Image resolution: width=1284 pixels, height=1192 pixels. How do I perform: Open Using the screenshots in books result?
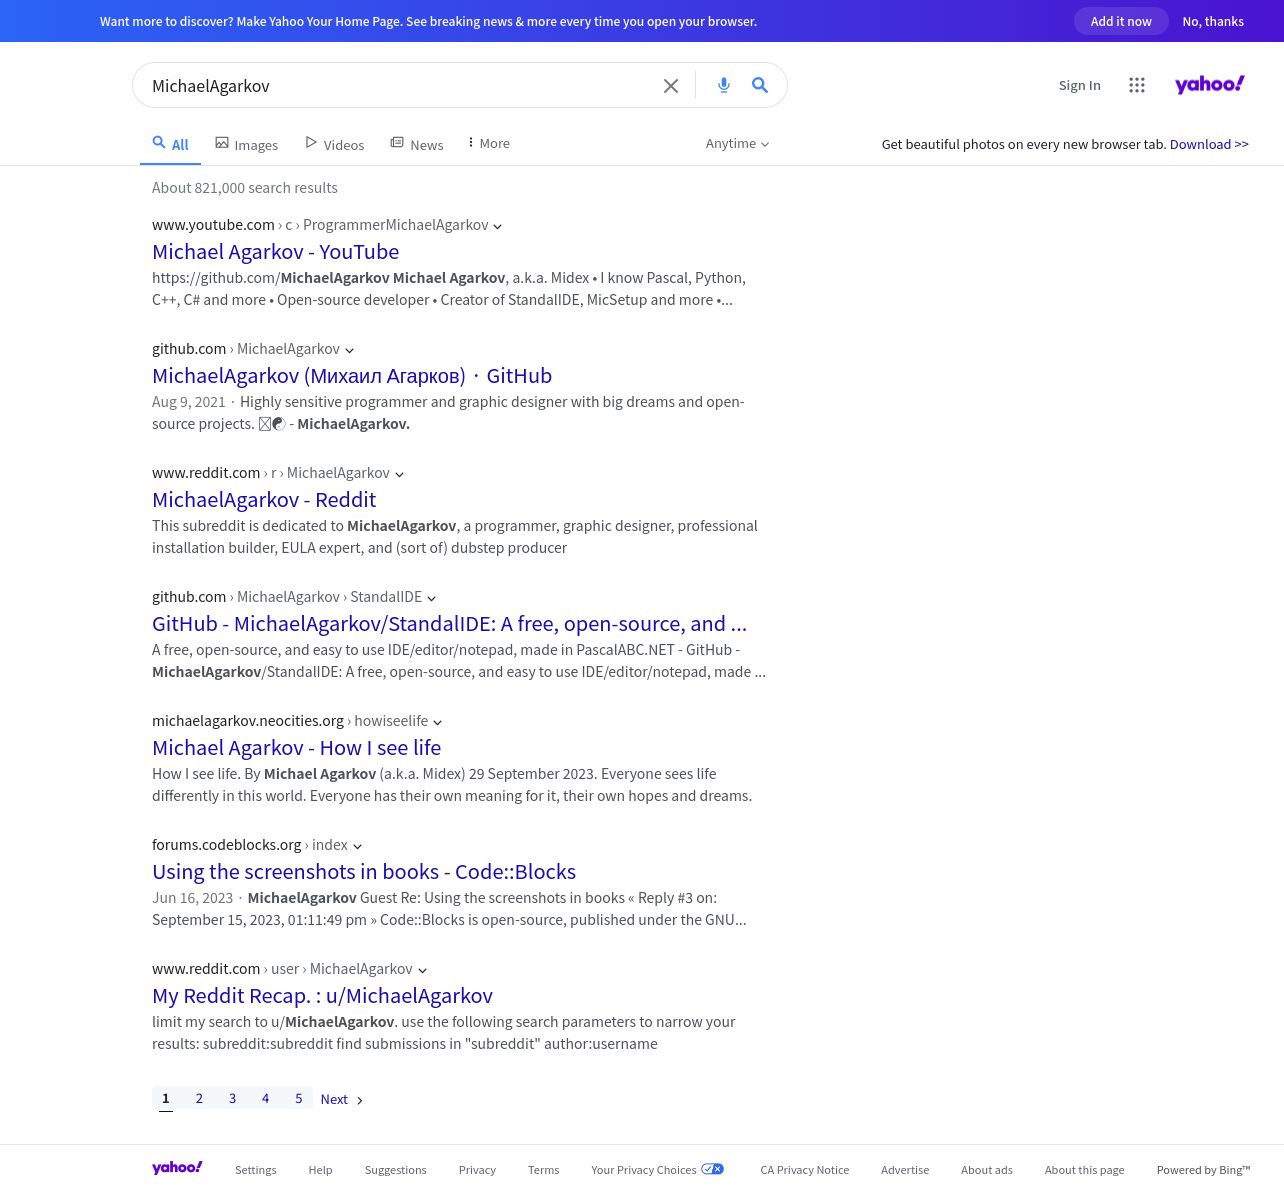pos(364,872)
